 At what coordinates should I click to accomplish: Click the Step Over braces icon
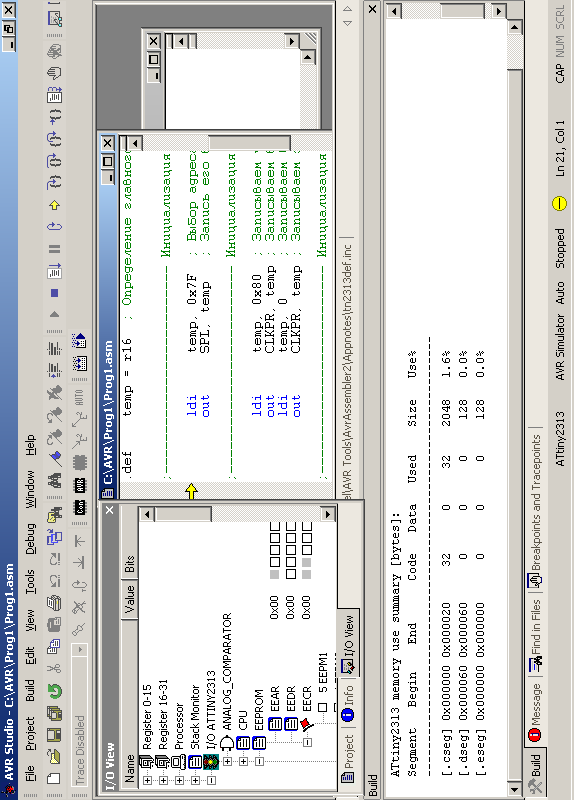click(x=54, y=161)
